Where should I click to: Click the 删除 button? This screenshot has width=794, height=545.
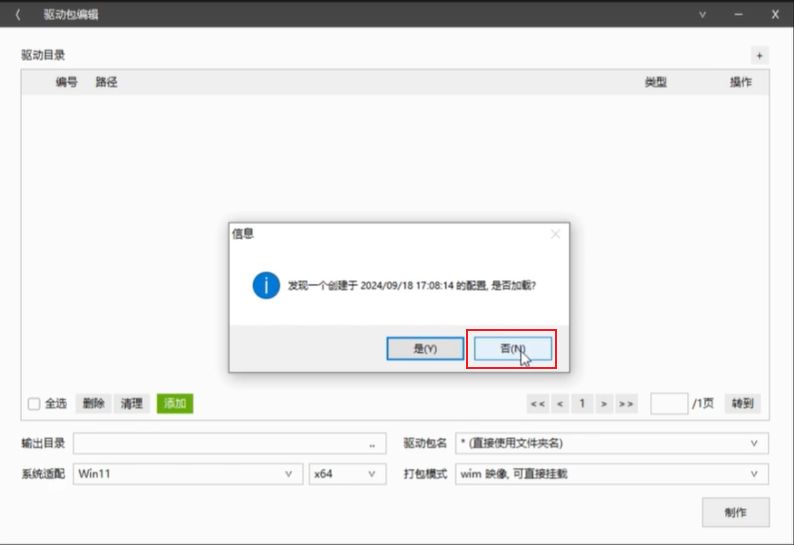(94, 404)
